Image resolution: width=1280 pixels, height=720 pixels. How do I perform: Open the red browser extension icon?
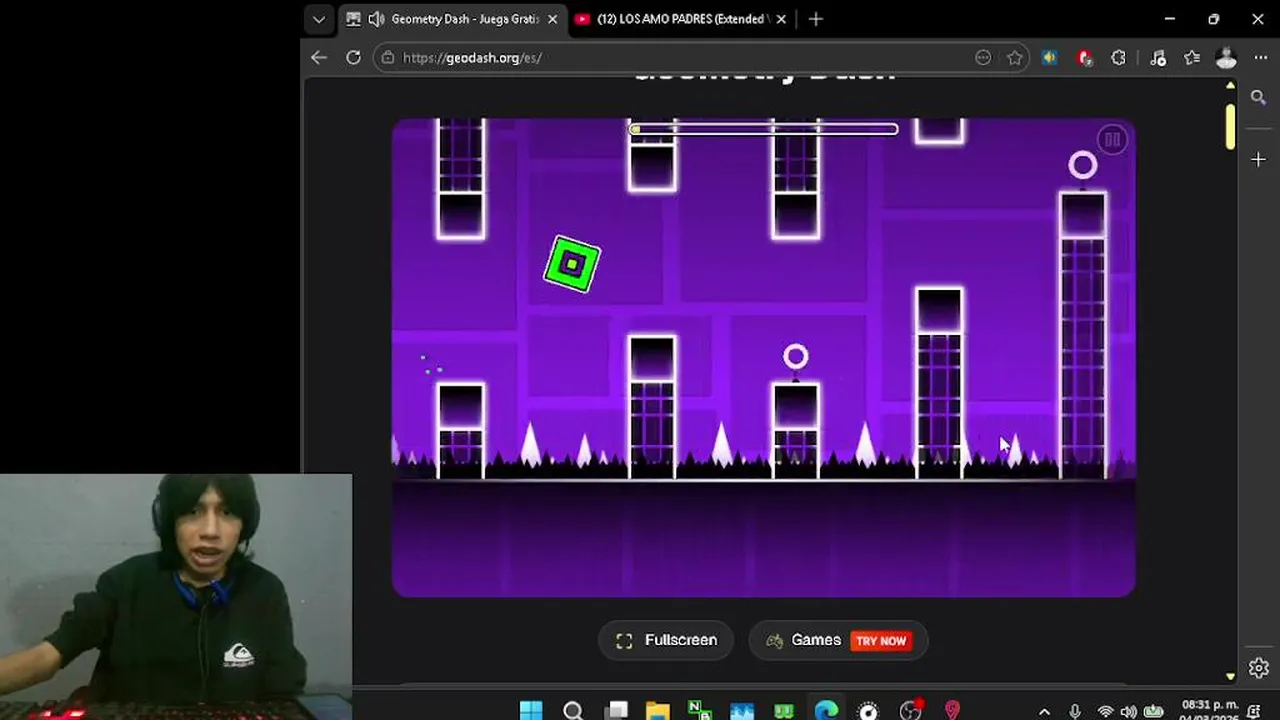[1085, 58]
